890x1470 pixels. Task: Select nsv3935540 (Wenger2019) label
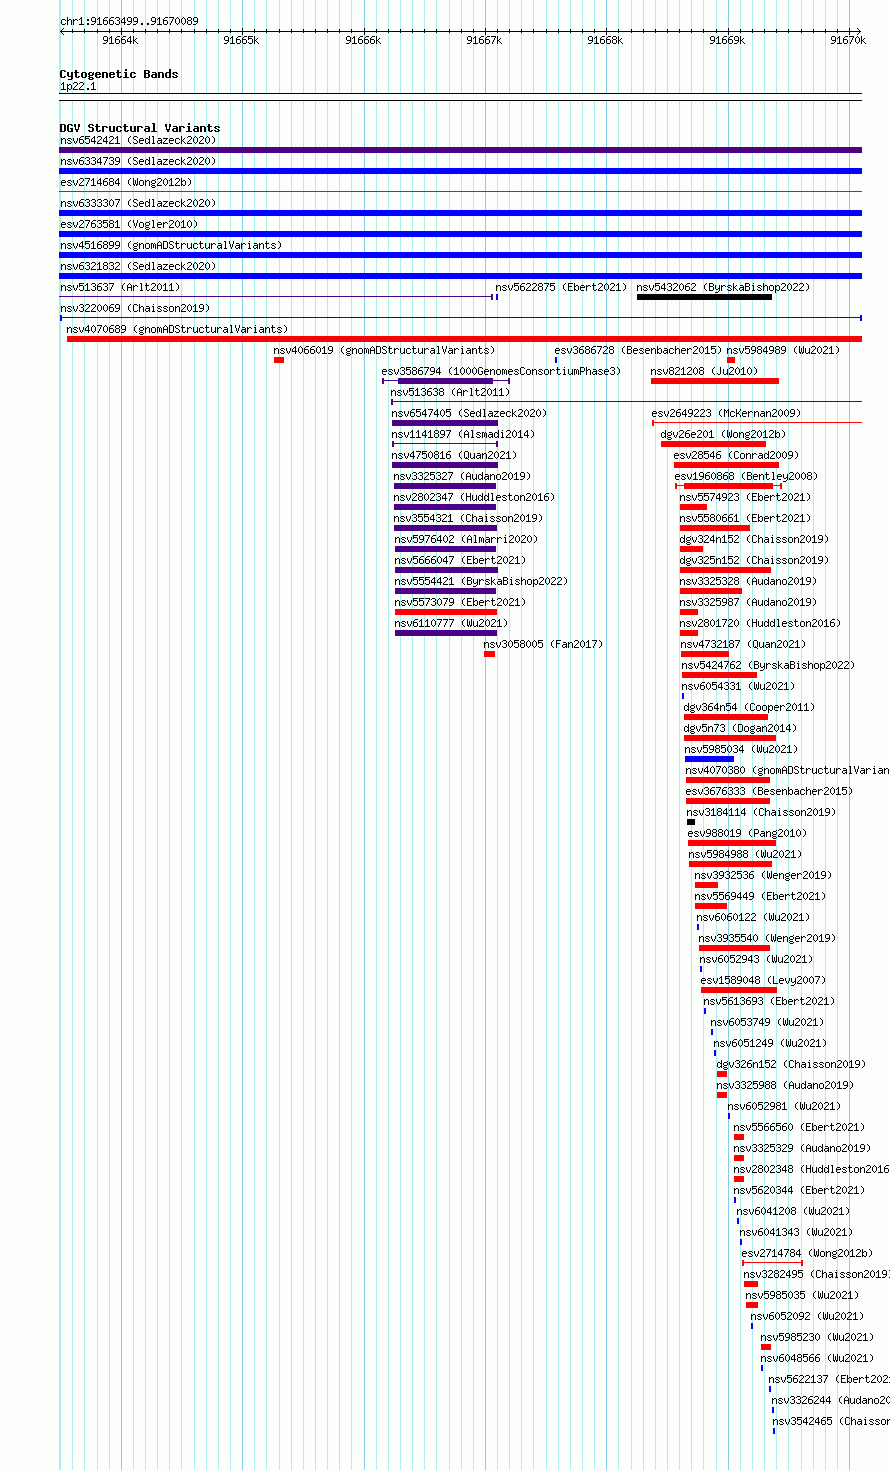pos(767,939)
